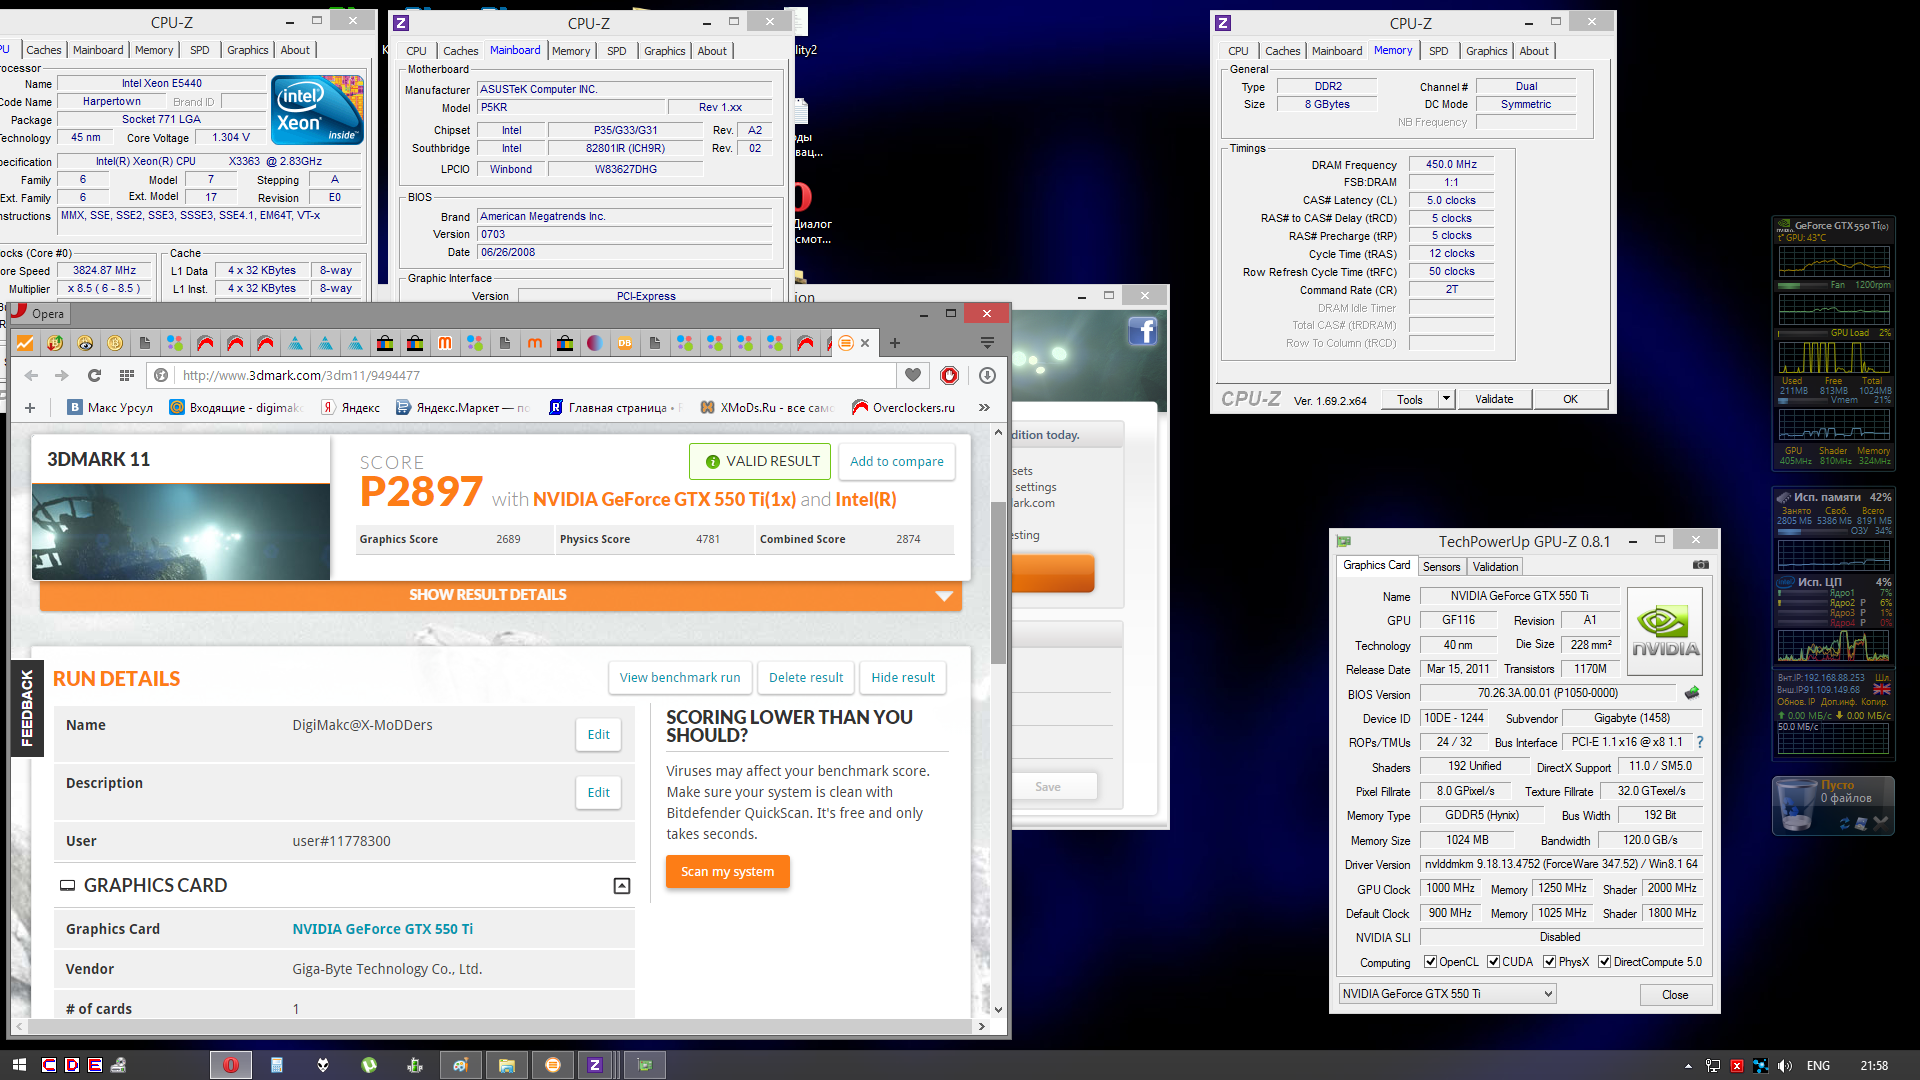The image size is (1920, 1080).
Task: Click OK in CPU-Z Memory window
Action: click(x=1570, y=399)
